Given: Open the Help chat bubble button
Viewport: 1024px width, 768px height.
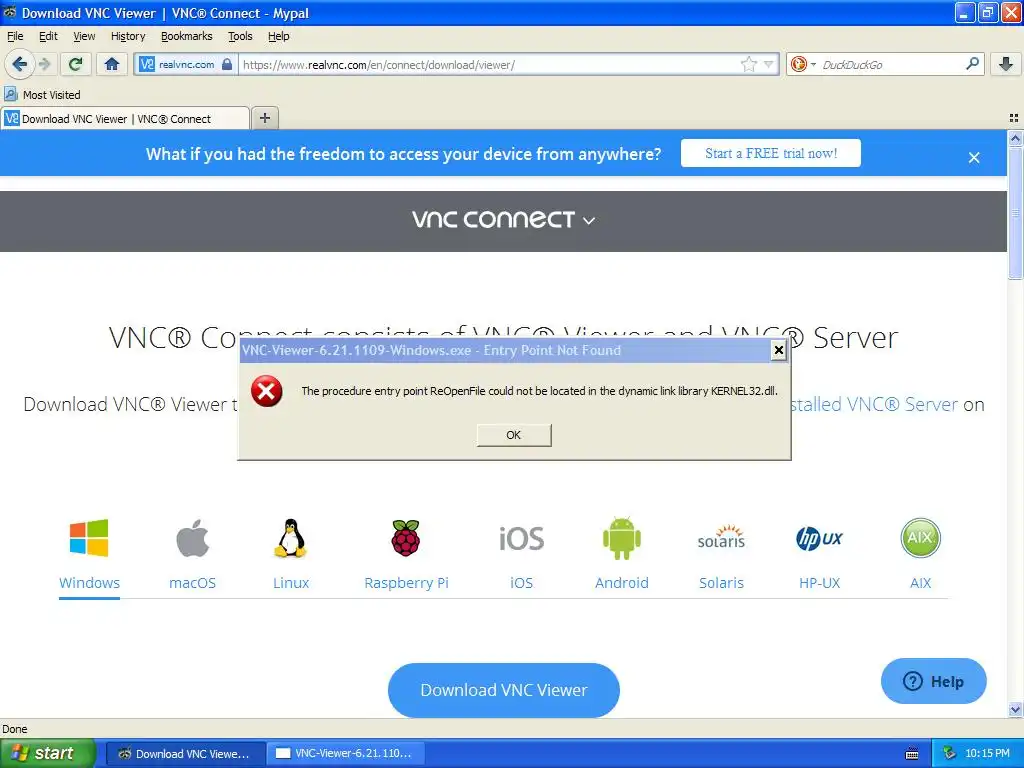Looking at the screenshot, I should (933, 681).
